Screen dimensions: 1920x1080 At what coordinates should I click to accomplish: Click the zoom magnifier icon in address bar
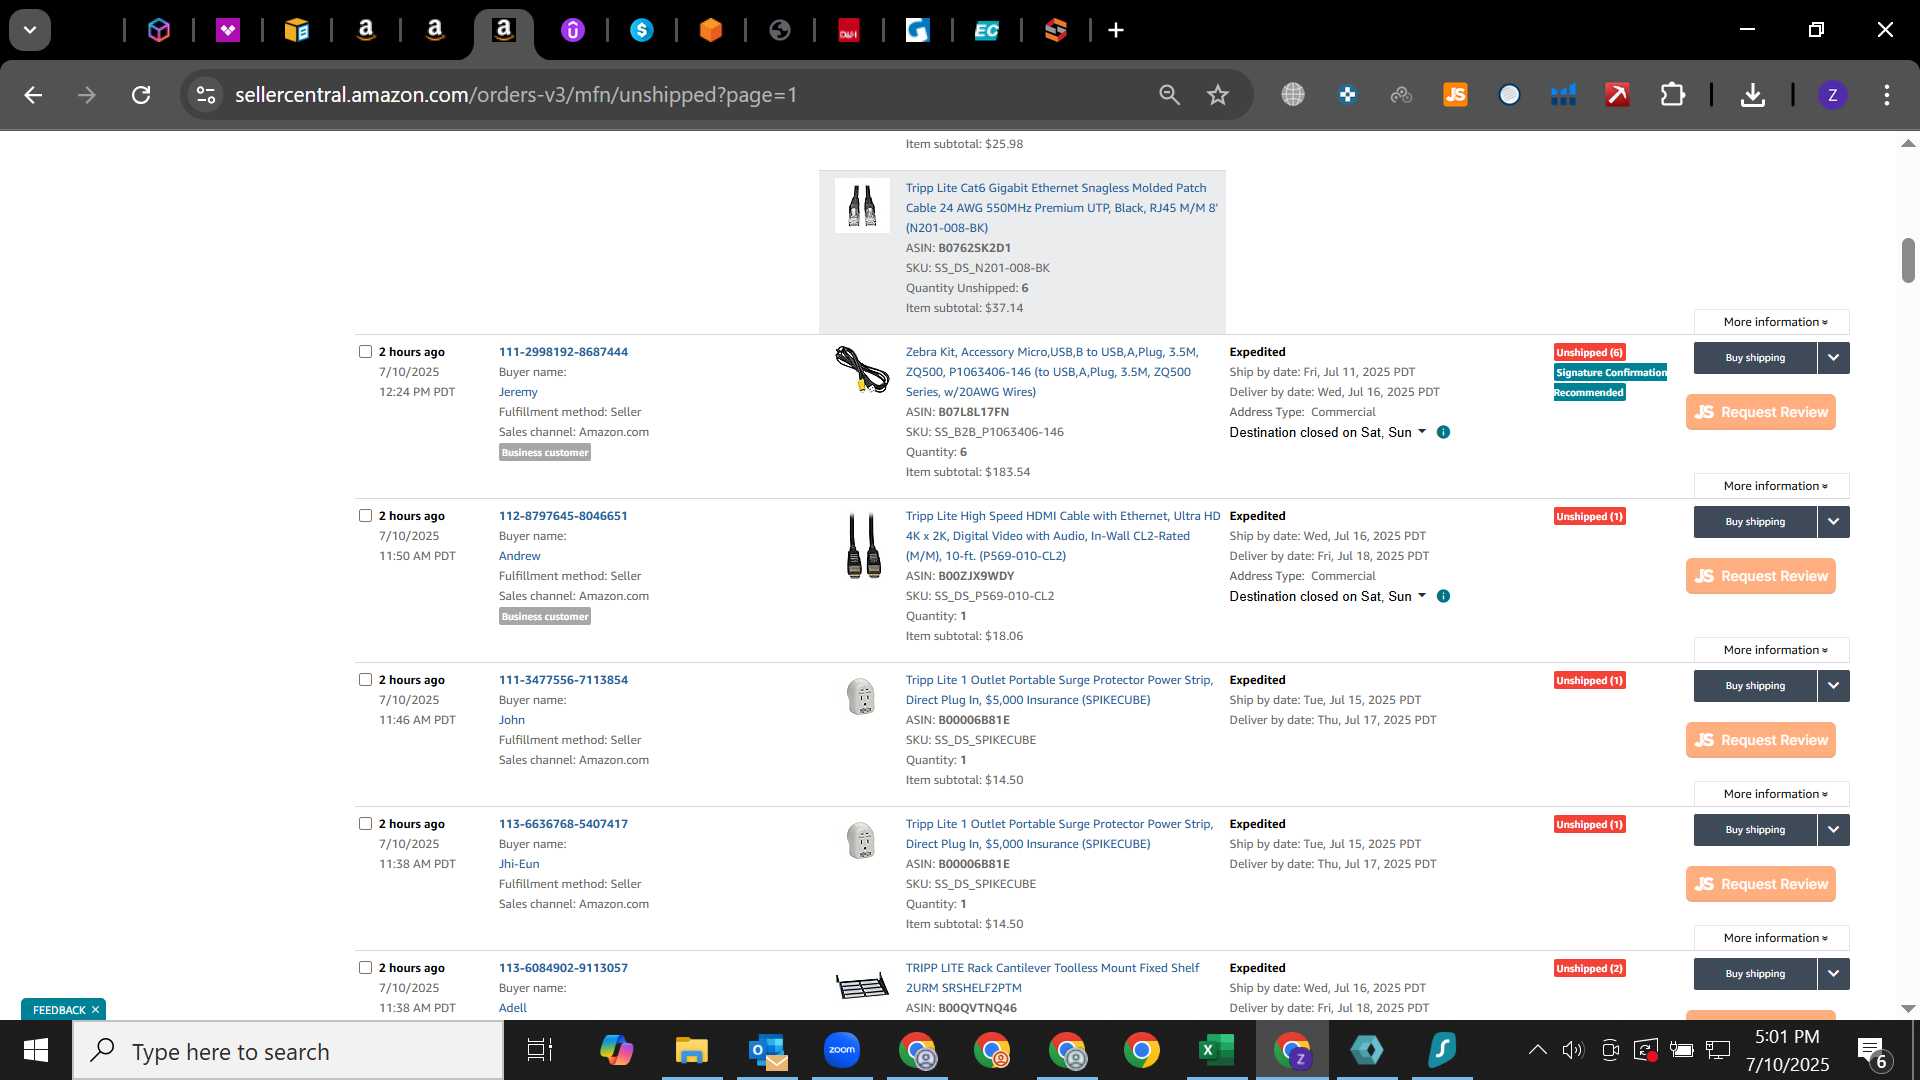[1169, 95]
